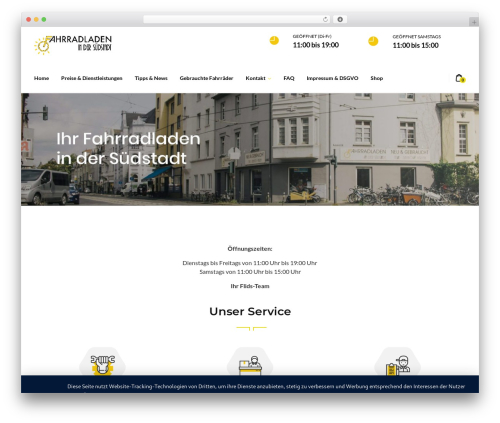Expand the Kontakt dropdown chevron
This screenshot has width=500, height=423.
[269, 79]
